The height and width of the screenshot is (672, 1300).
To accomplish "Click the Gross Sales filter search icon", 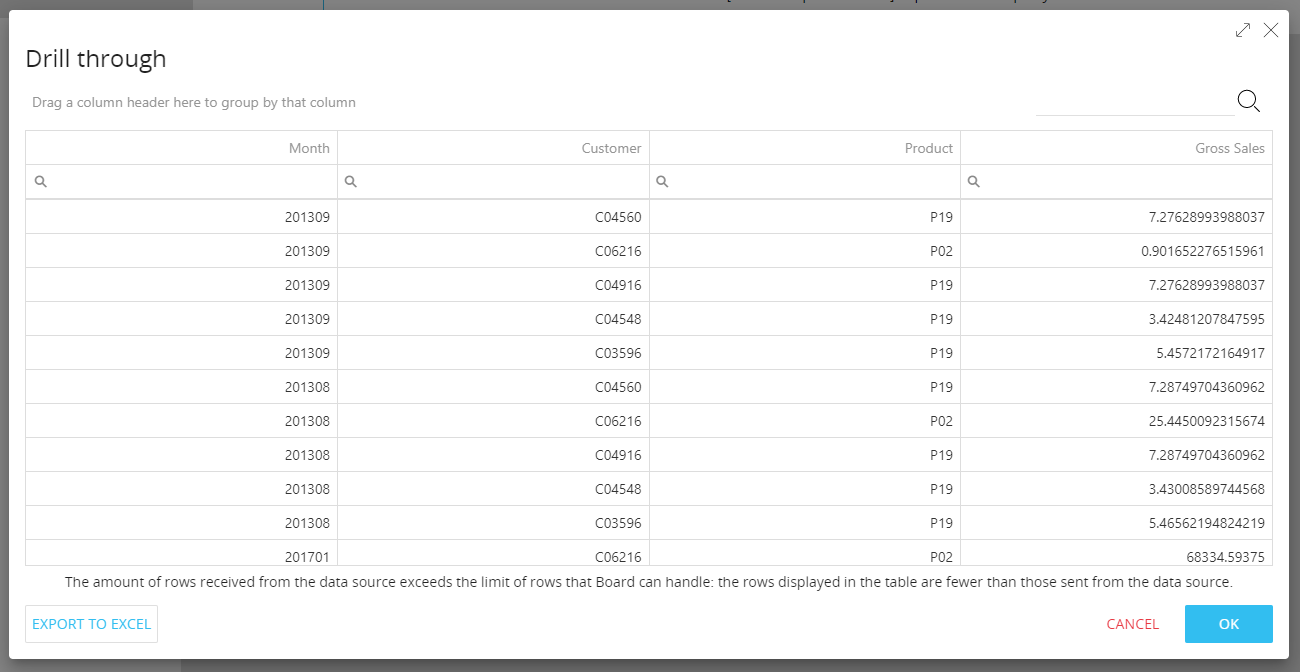I will click(x=974, y=182).
